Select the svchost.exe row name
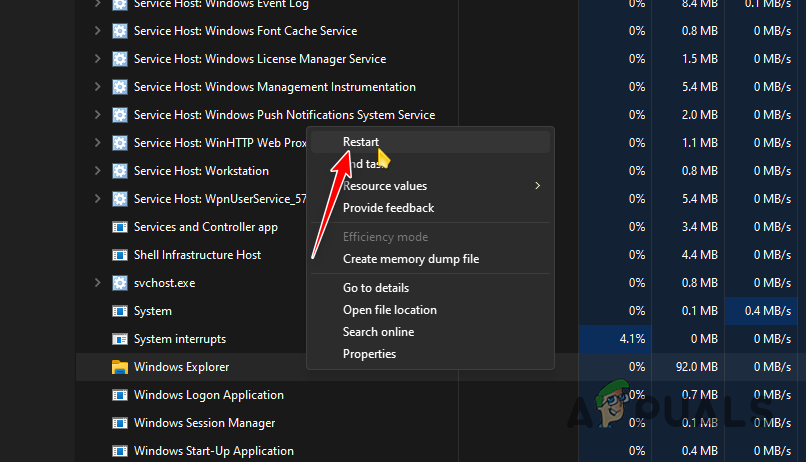806x462 pixels. coord(164,283)
